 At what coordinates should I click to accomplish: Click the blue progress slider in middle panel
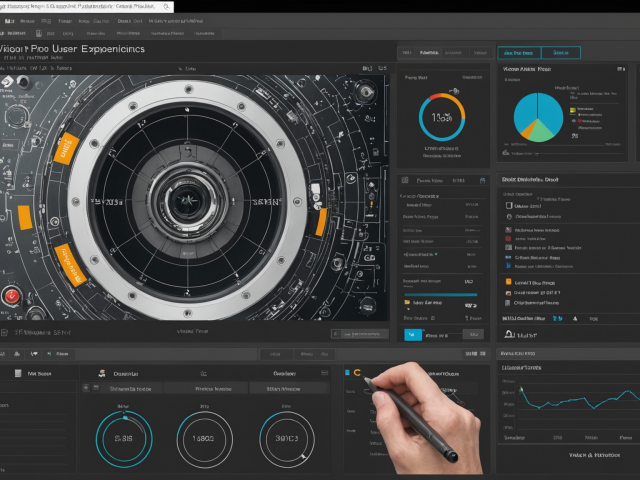tap(440, 294)
